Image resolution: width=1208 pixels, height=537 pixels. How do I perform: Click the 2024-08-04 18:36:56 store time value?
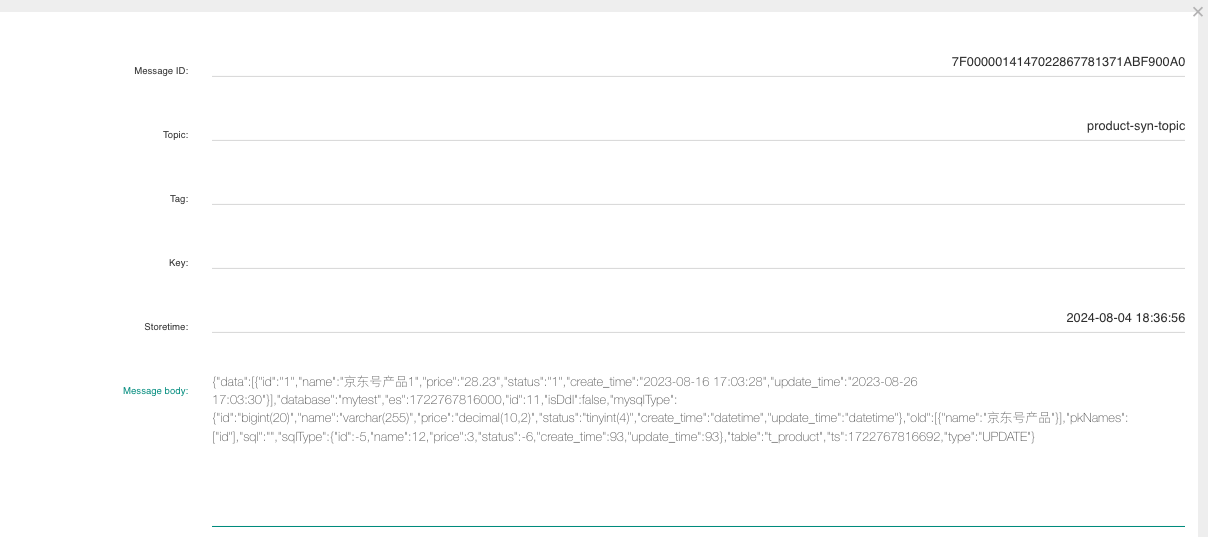pyautogui.click(x=1125, y=318)
